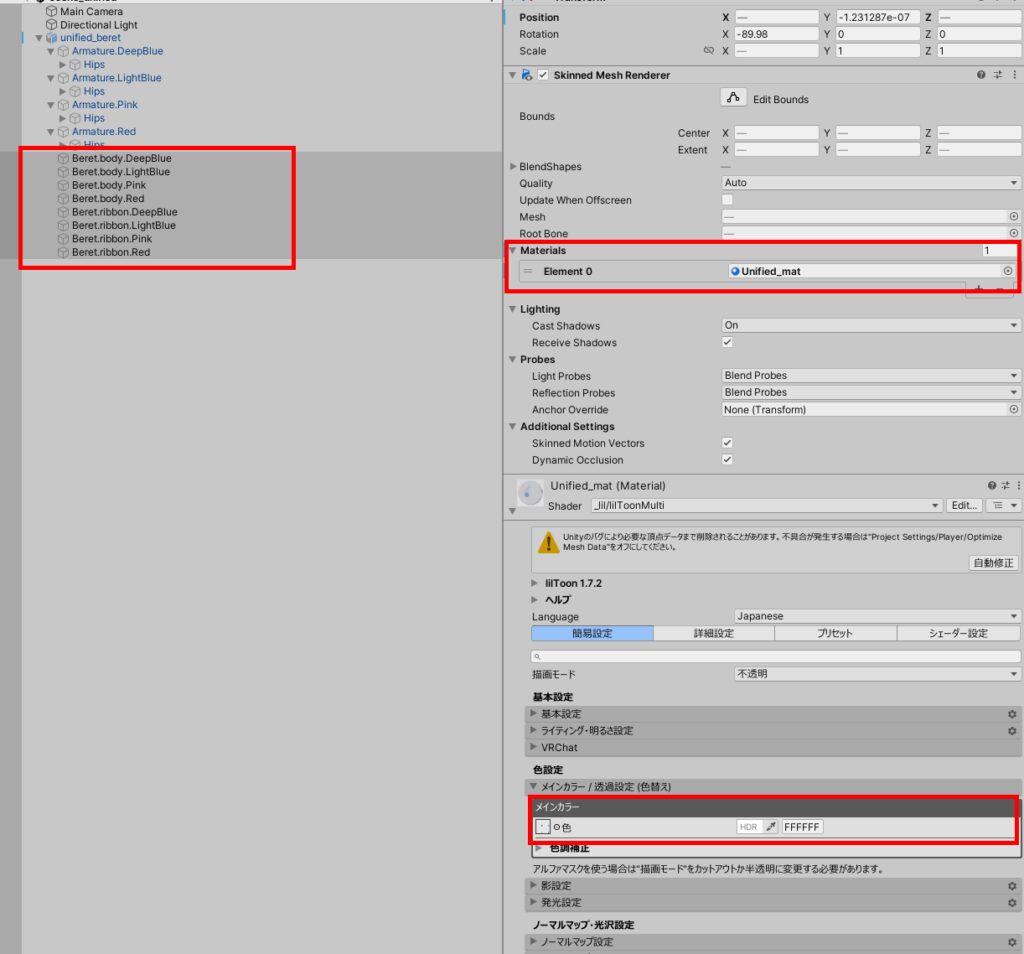Open the Cast Shadows dropdown
The image size is (1024, 954).
pos(871,325)
